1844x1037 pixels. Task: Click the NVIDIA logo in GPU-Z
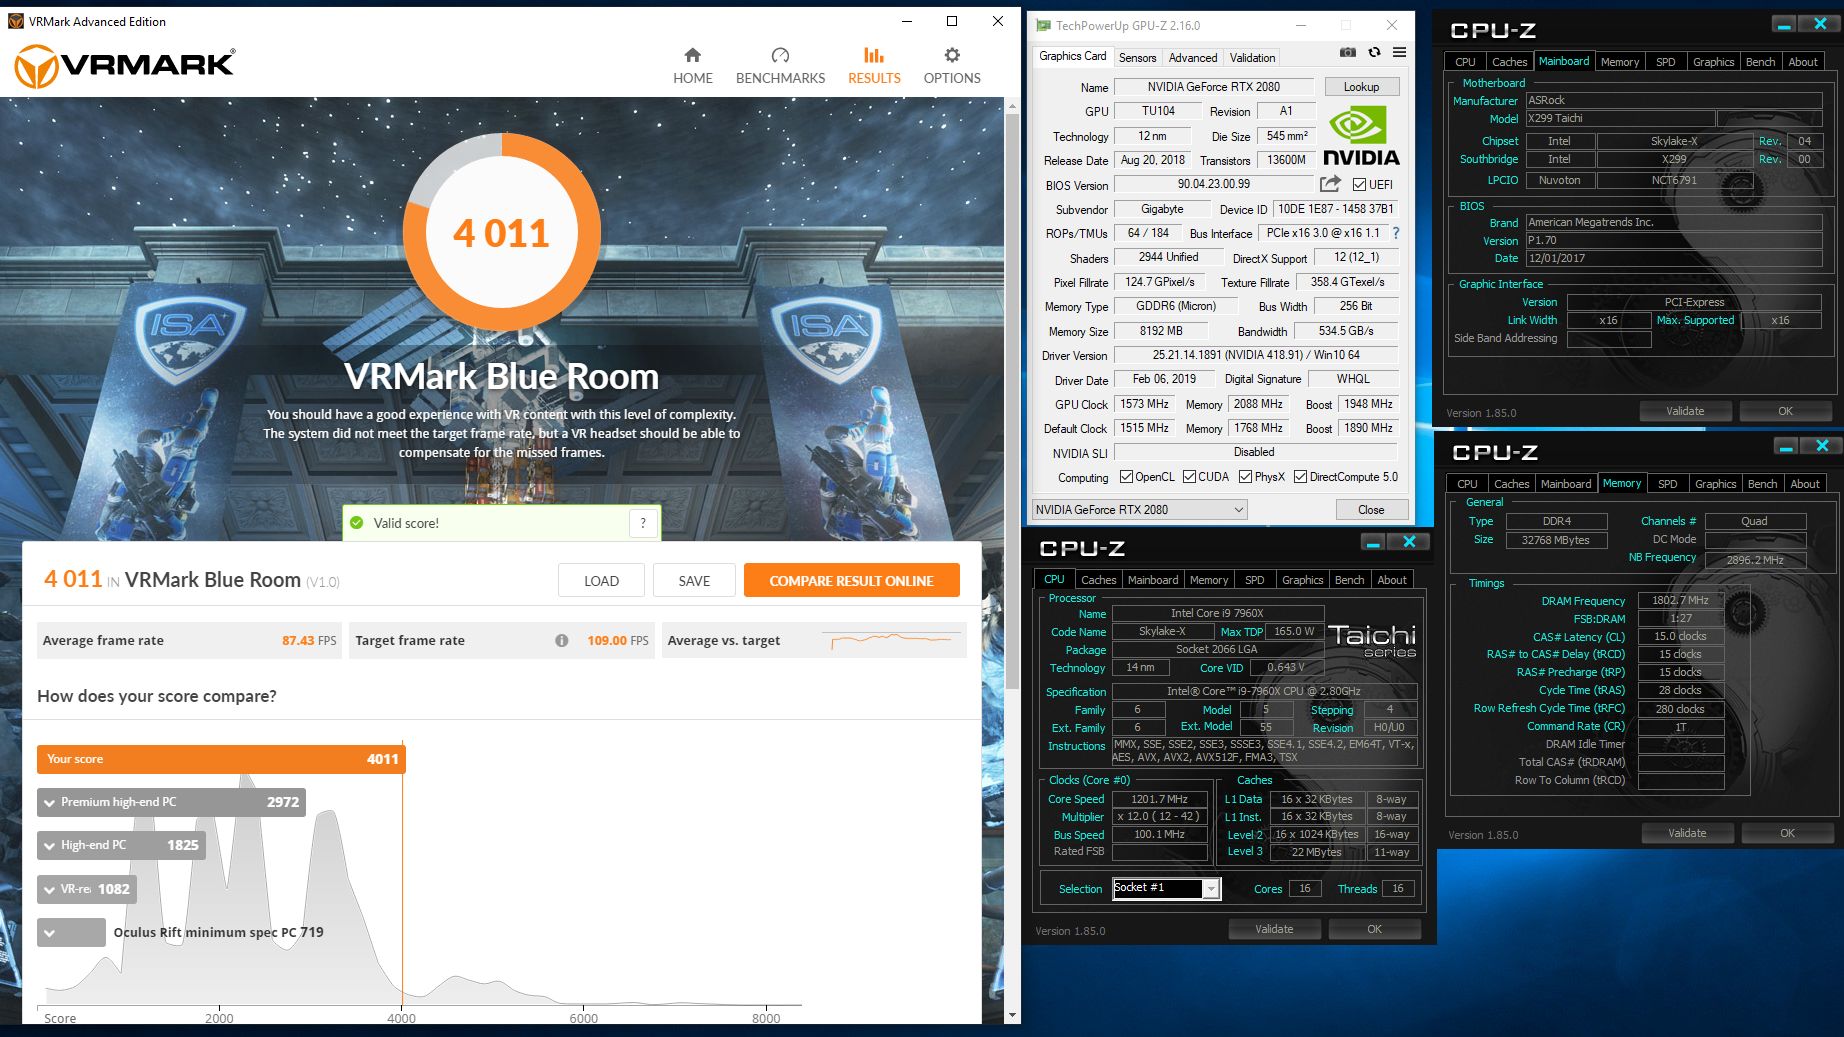pyautogui.click(x=1361, y=137)
